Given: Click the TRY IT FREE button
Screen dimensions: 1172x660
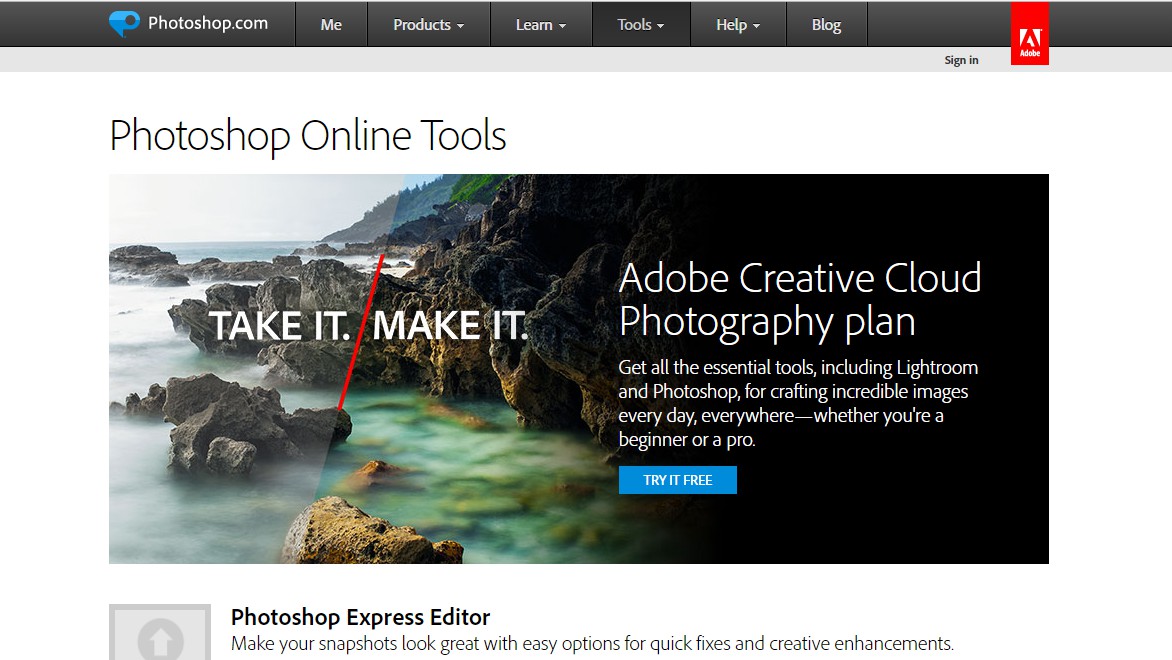Looking at the screenshot, I should tap(678, 480).
